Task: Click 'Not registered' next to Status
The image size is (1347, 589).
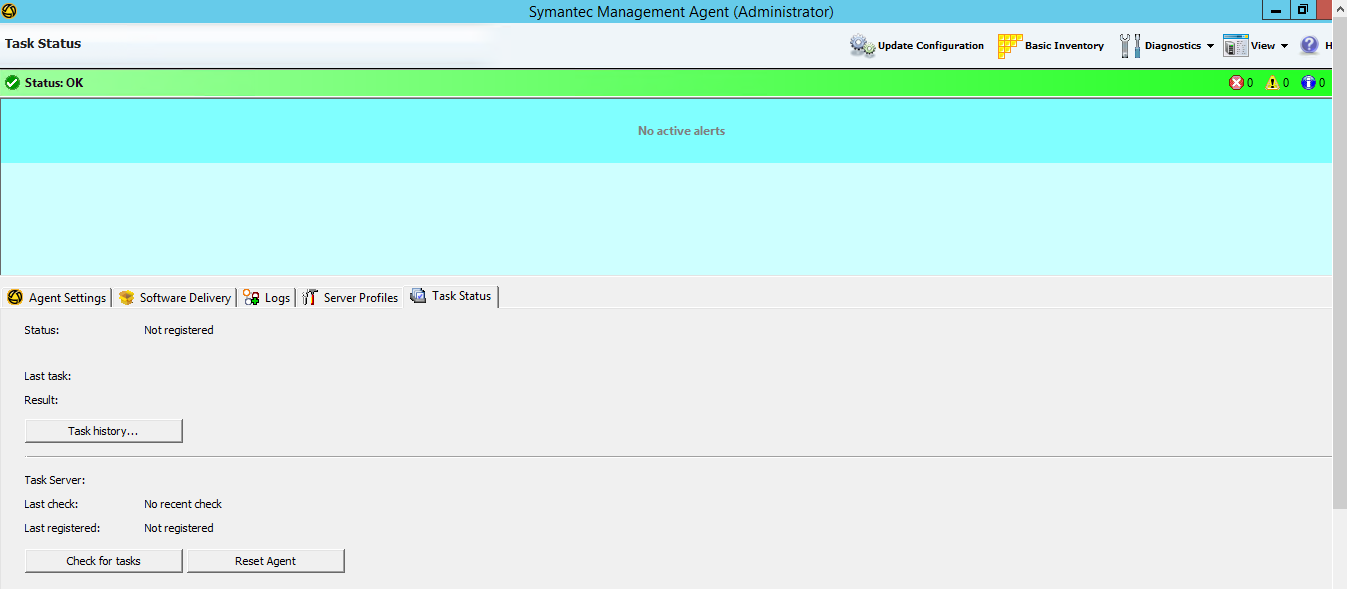Action: click(179, 330)
